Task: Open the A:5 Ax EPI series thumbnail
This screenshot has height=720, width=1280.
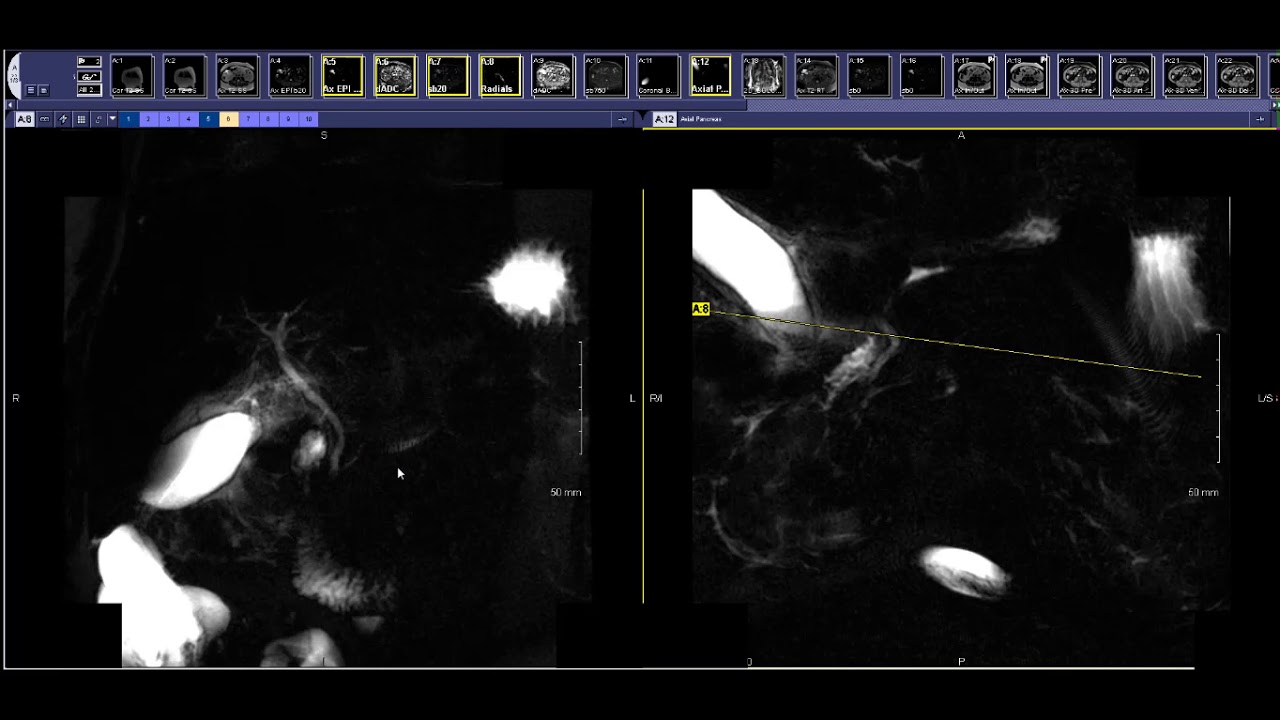Action: coord(342,76)
